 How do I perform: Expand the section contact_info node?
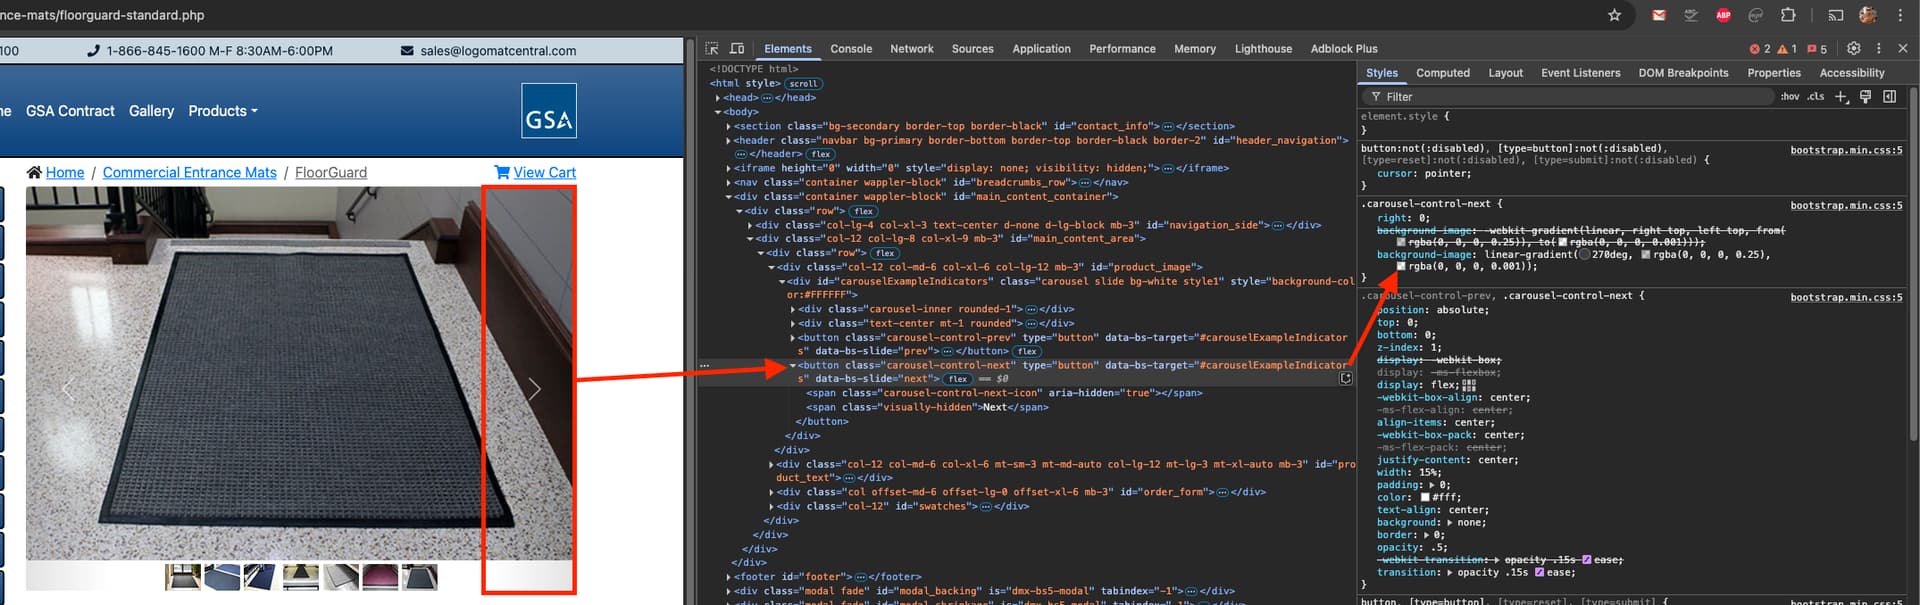click(x=728, y=126)
